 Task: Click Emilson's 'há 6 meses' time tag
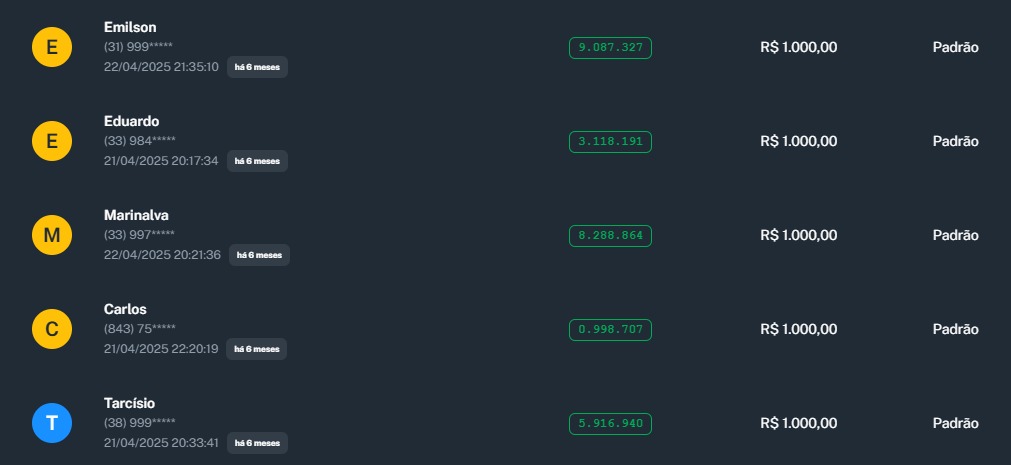pos(257,67)
